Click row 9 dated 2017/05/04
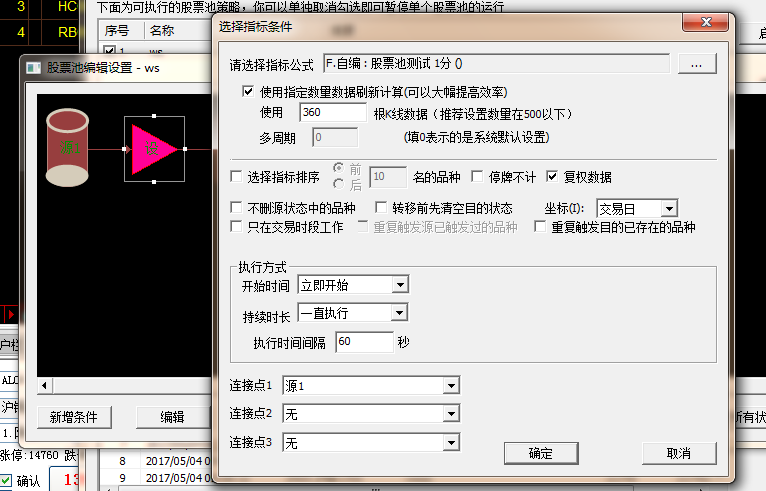 tap(157, 477)
